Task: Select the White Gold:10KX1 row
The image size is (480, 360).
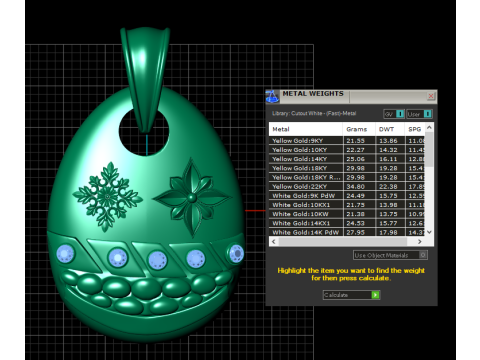Action: pos(347,205)
